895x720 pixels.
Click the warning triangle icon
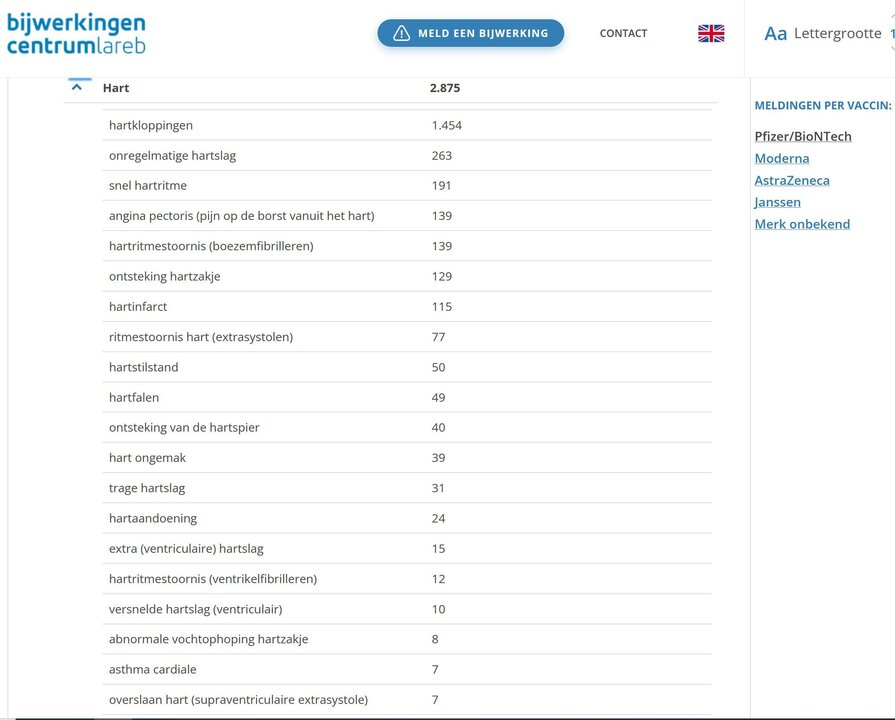click(402, 33)
